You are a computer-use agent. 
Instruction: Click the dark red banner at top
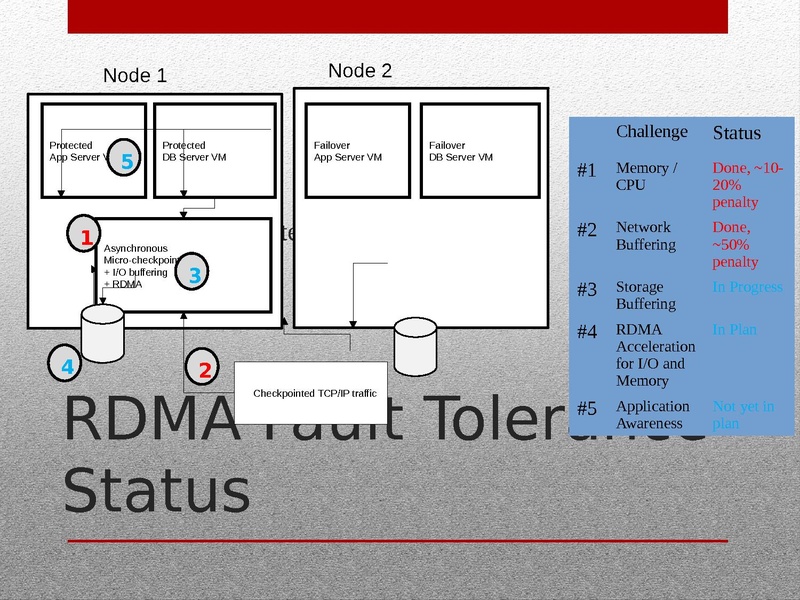click(397, 17)
